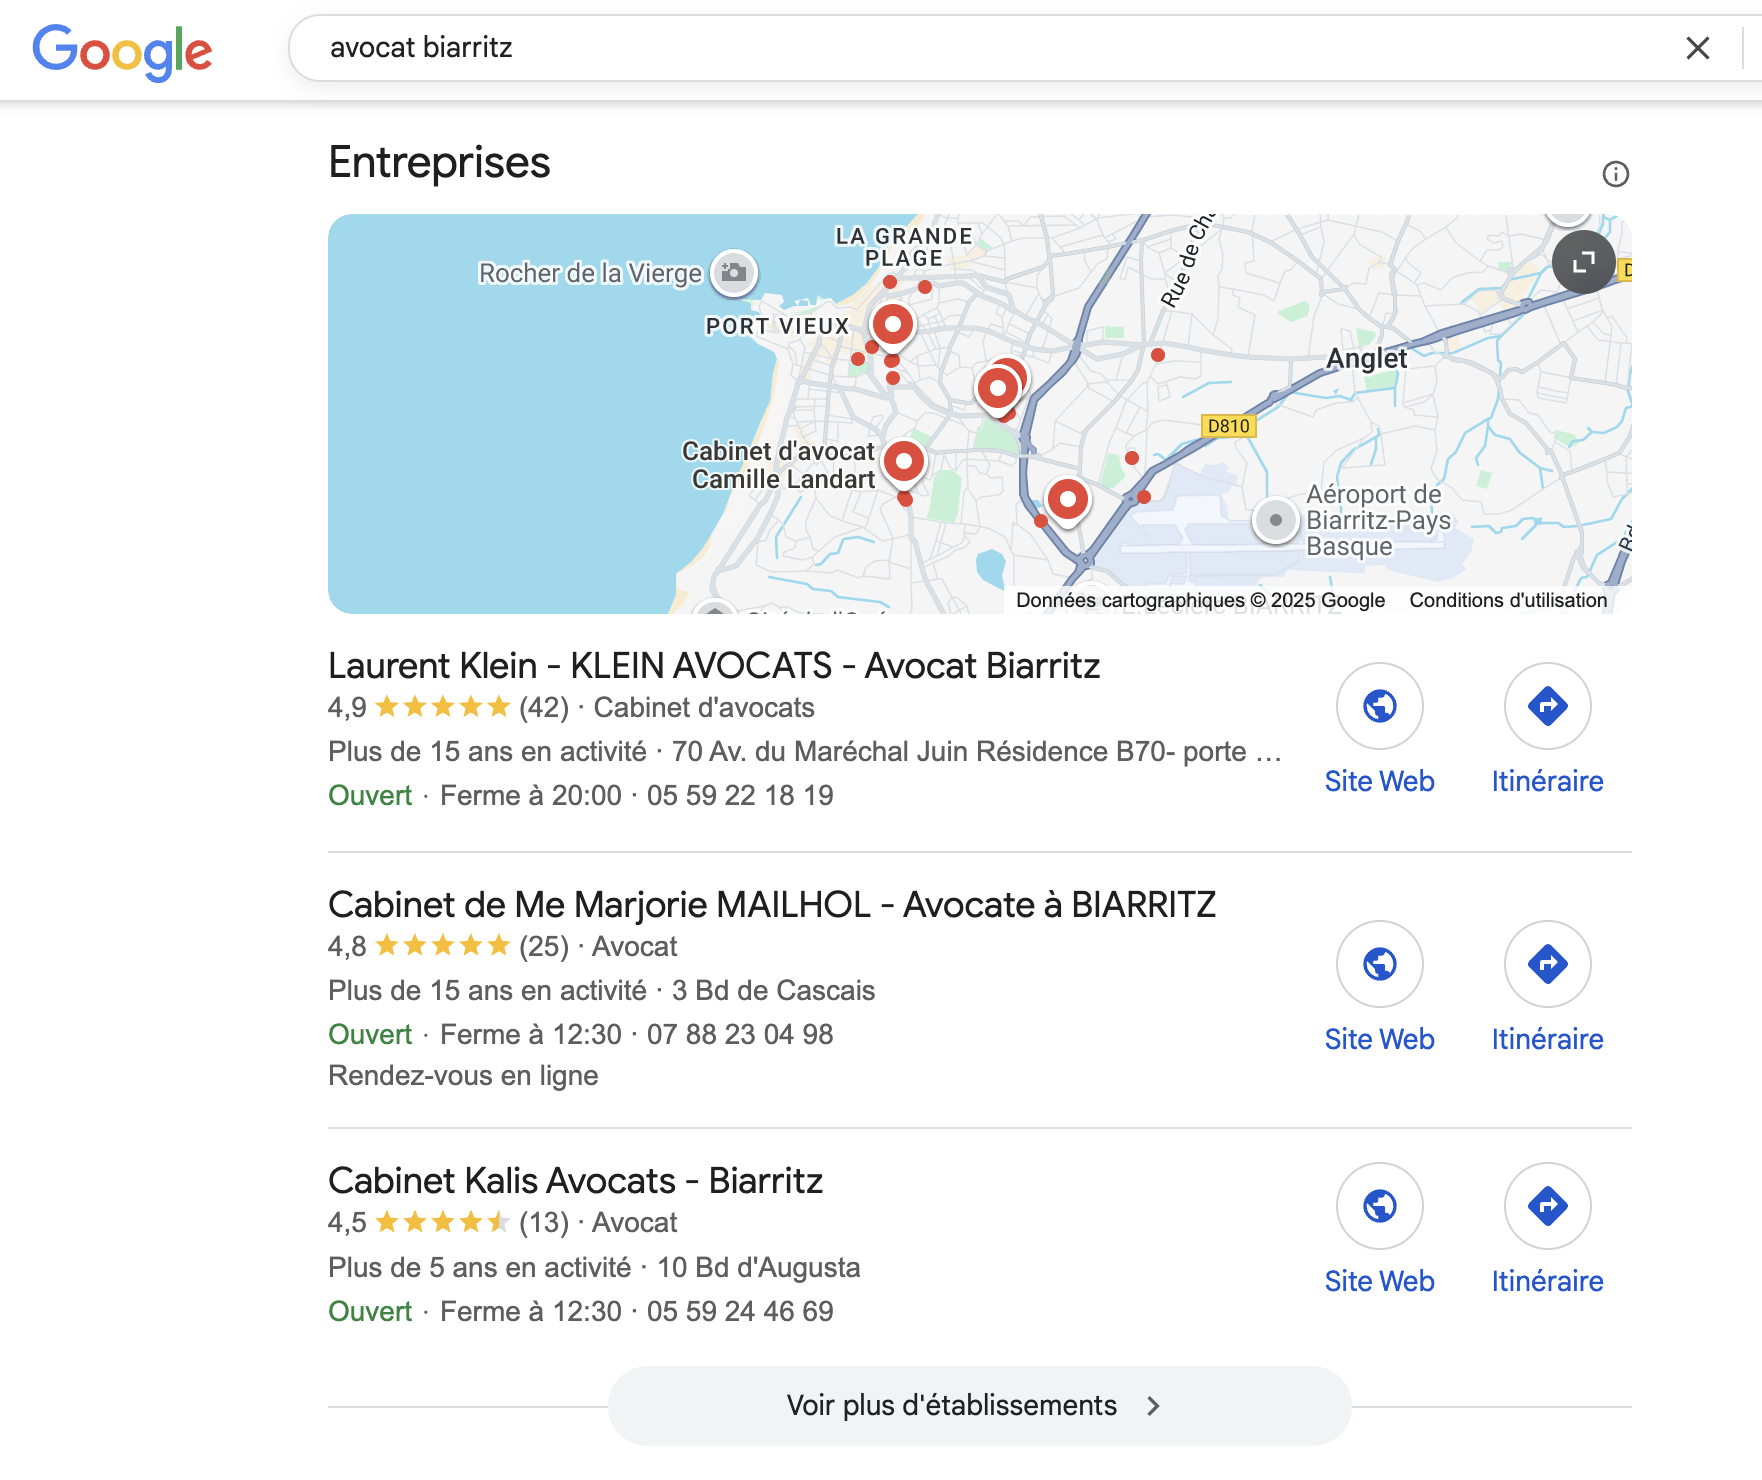1762x1480 pixels.
Task: Open the info icon beside Entreprises heading
Action: coord(1617,172)
